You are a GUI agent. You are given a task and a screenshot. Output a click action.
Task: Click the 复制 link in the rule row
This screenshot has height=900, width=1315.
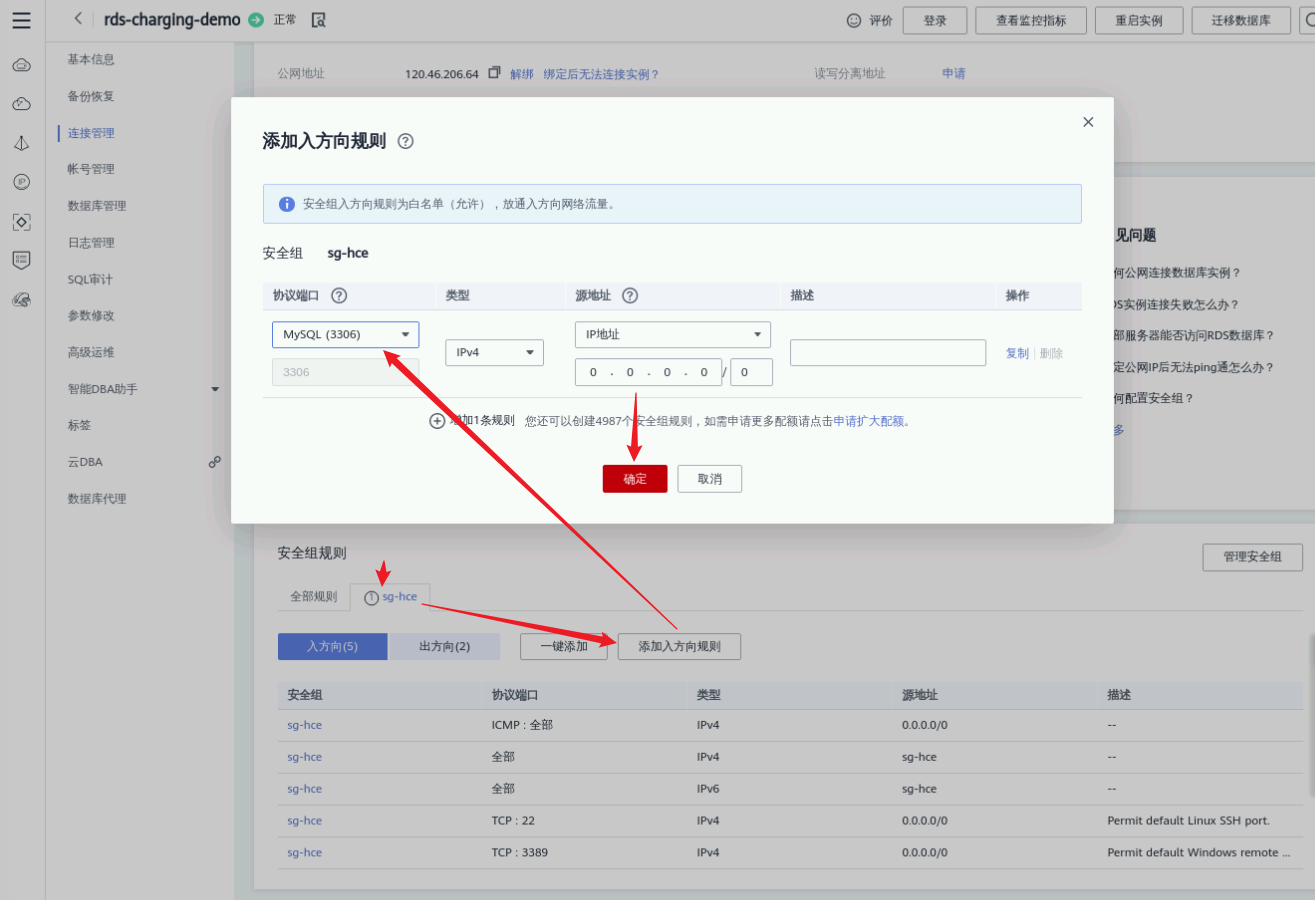[x=1017, y=353]
